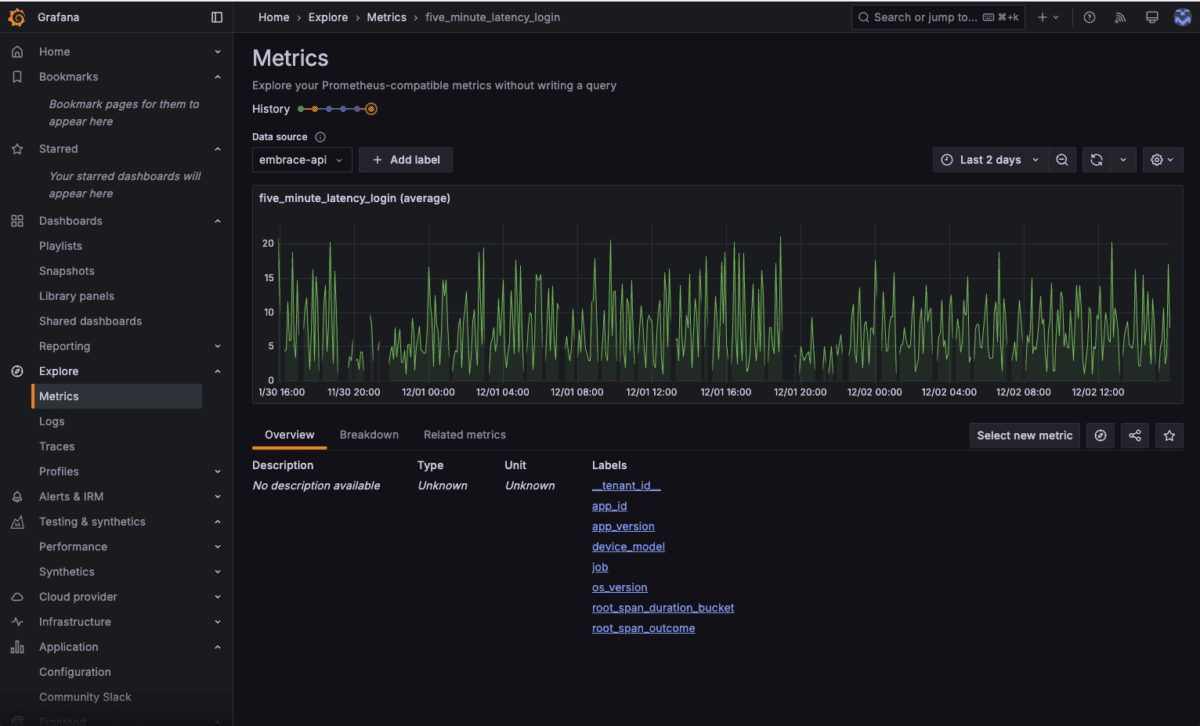Click the root_span_outcome label link
This screenshot has height=726, width=1200.
click(x=643, y=628)
